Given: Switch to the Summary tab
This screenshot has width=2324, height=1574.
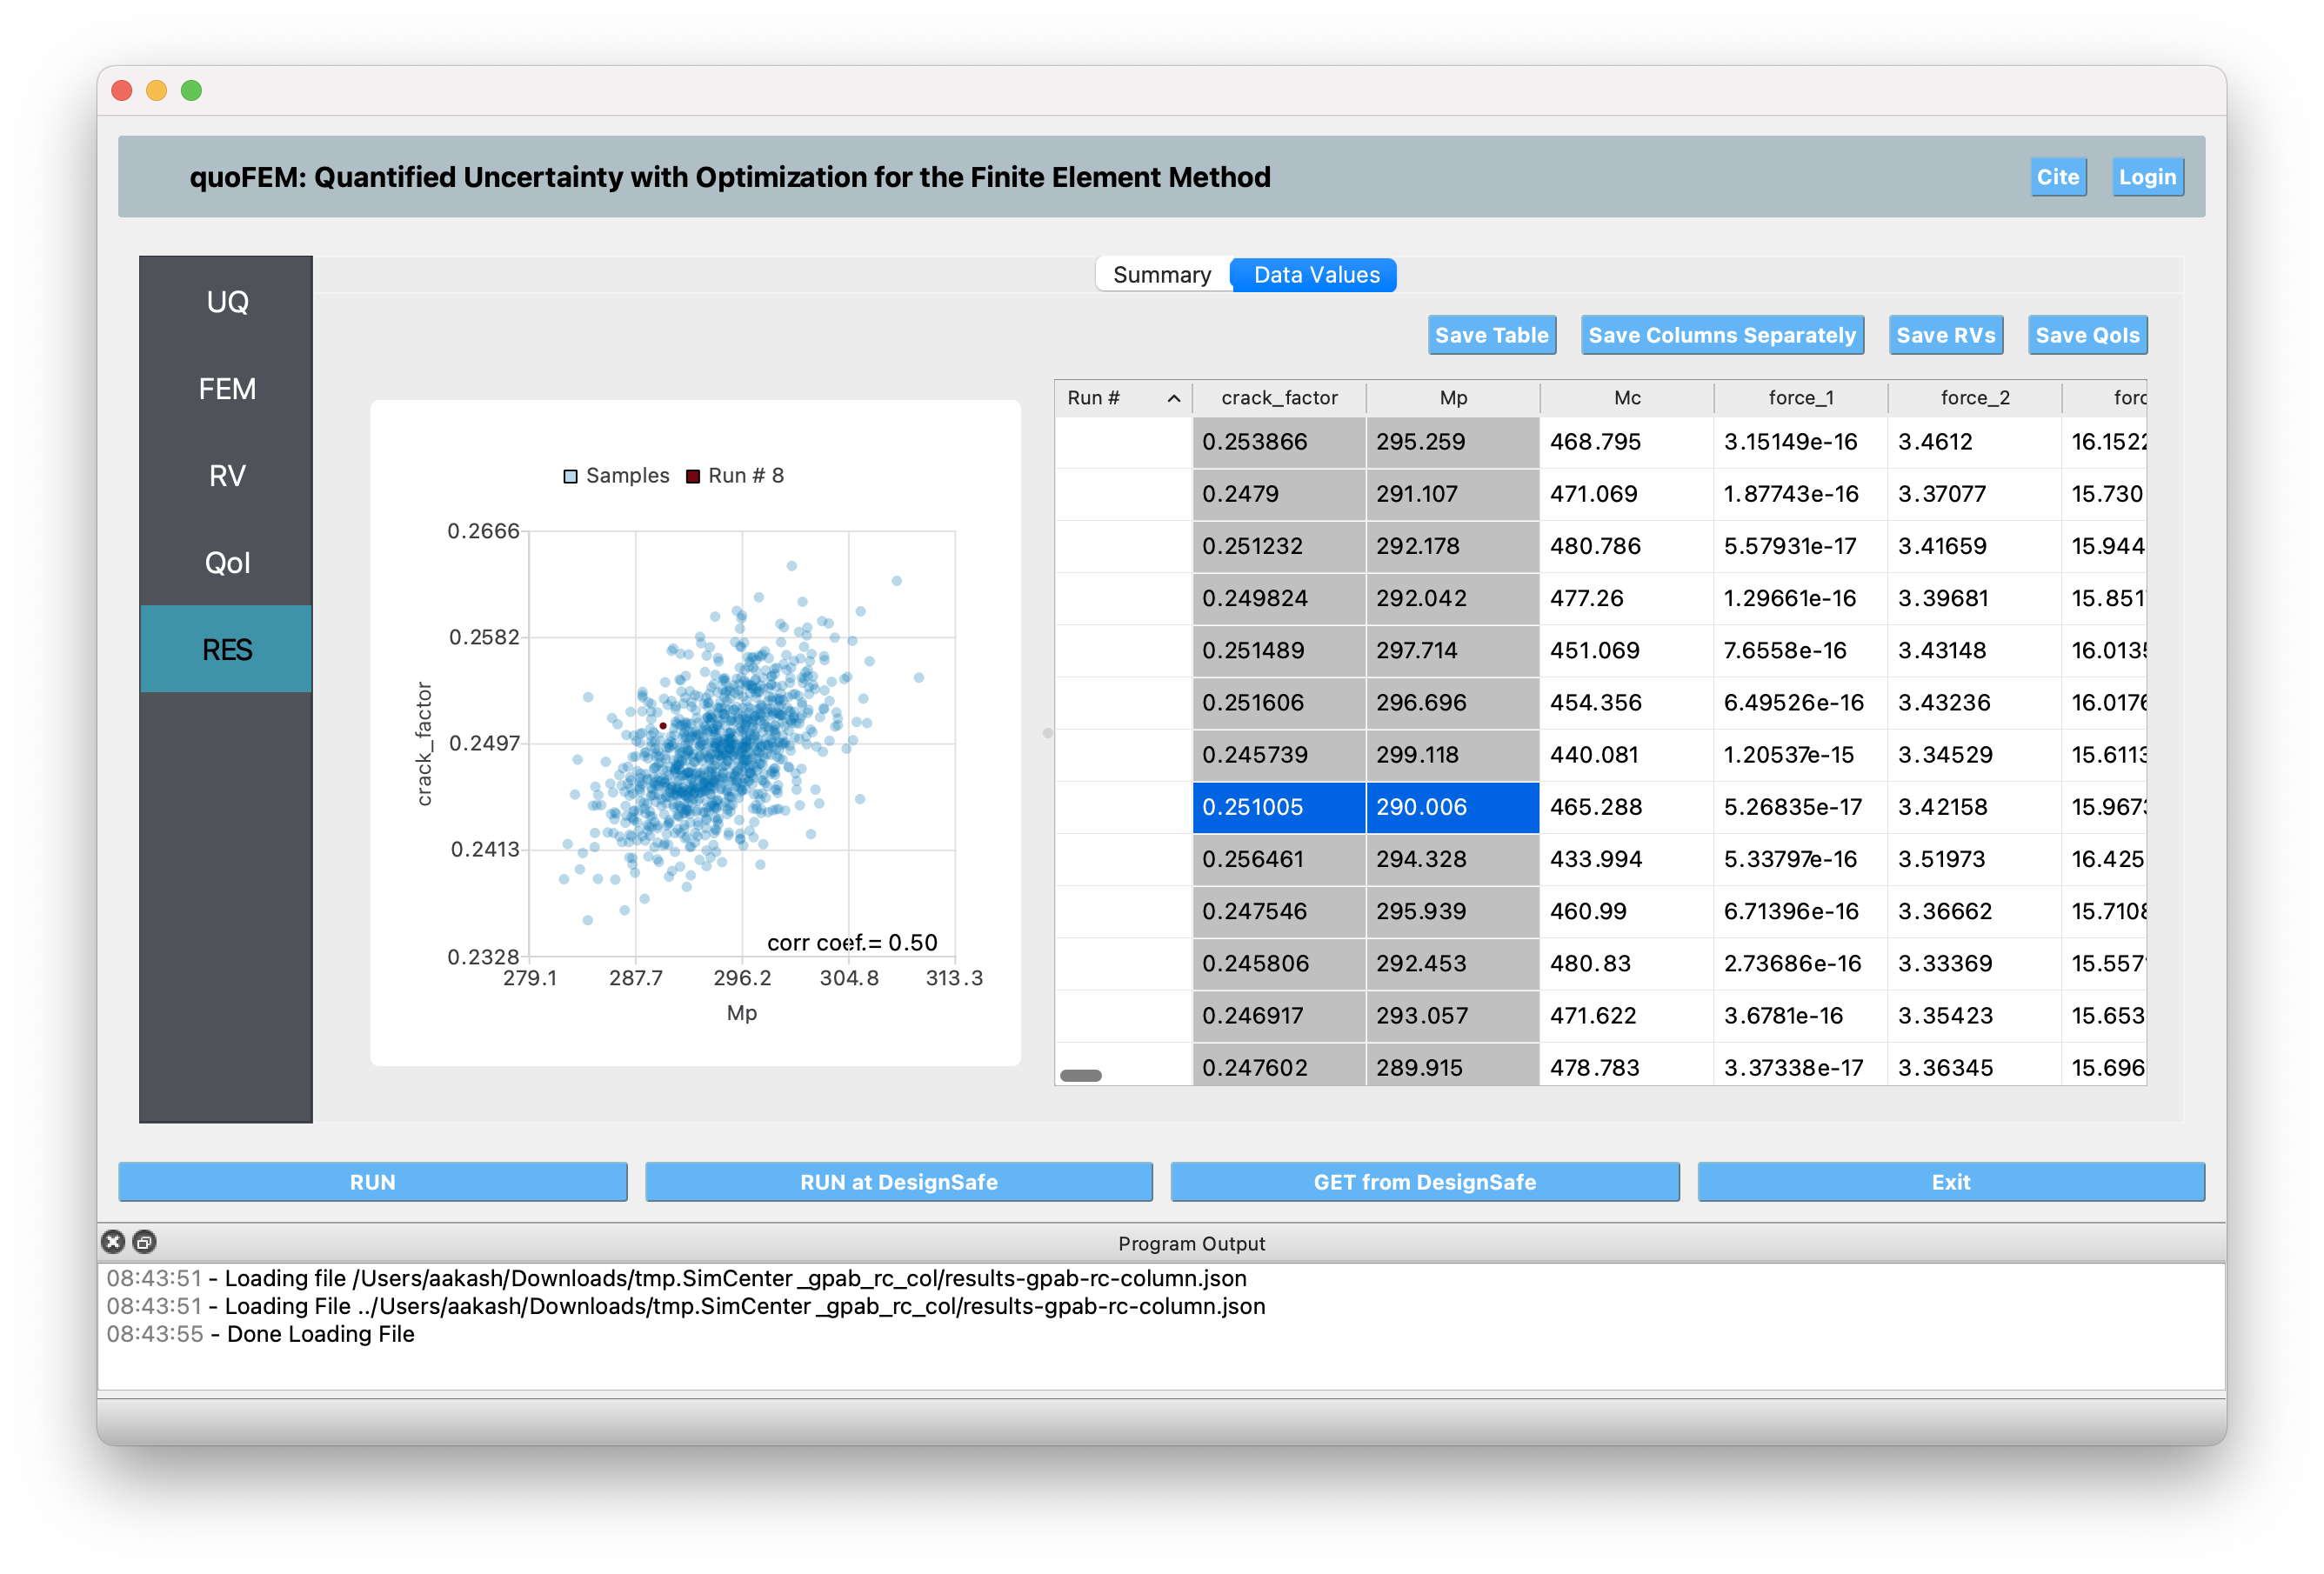Looking at the screenshot, I should 1162,275.
